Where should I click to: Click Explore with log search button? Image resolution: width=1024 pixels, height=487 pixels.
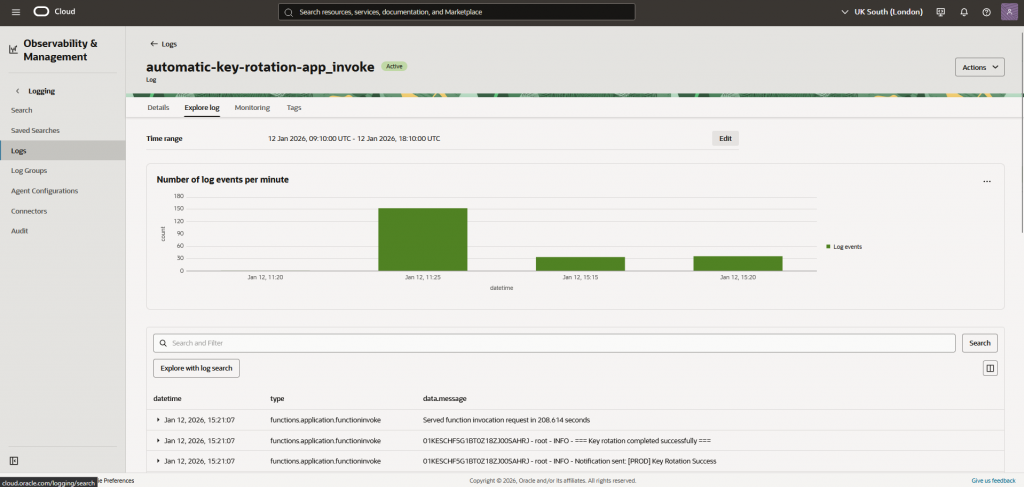196,368
